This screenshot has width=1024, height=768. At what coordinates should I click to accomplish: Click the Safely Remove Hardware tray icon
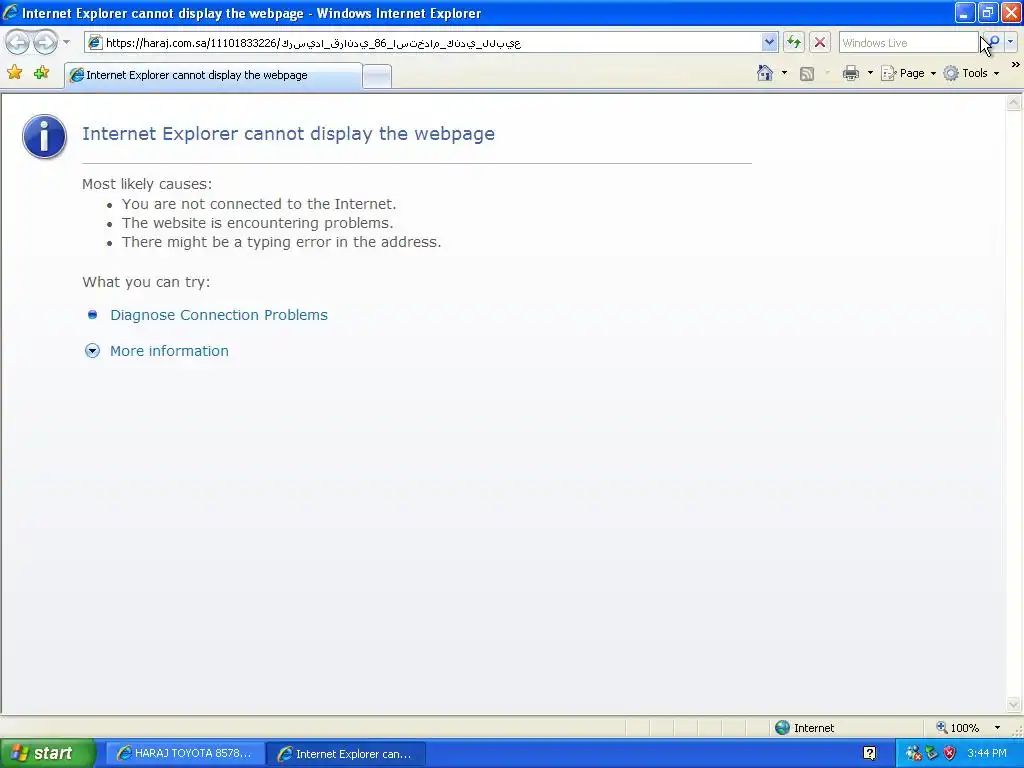[932, 754]
